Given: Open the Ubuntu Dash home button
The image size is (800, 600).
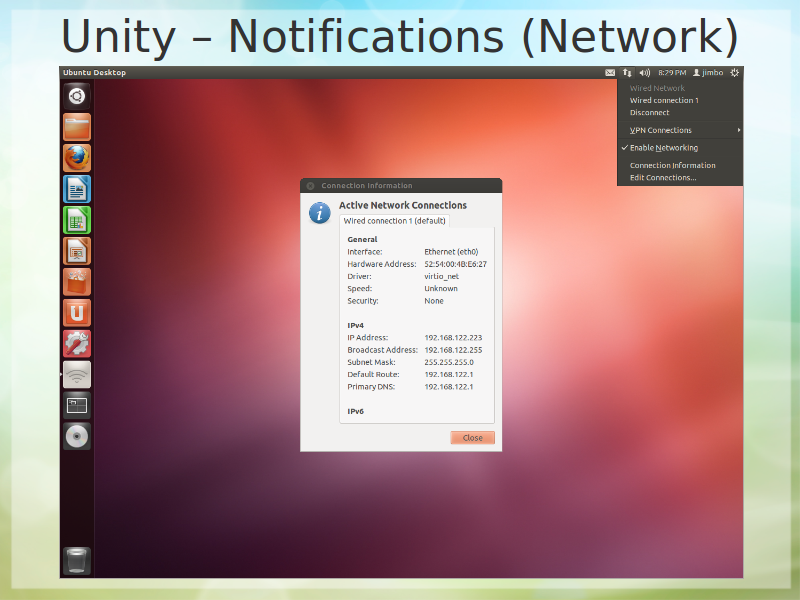Looking at the screenshot, I should pyautogui.click(x=77, y=96).
